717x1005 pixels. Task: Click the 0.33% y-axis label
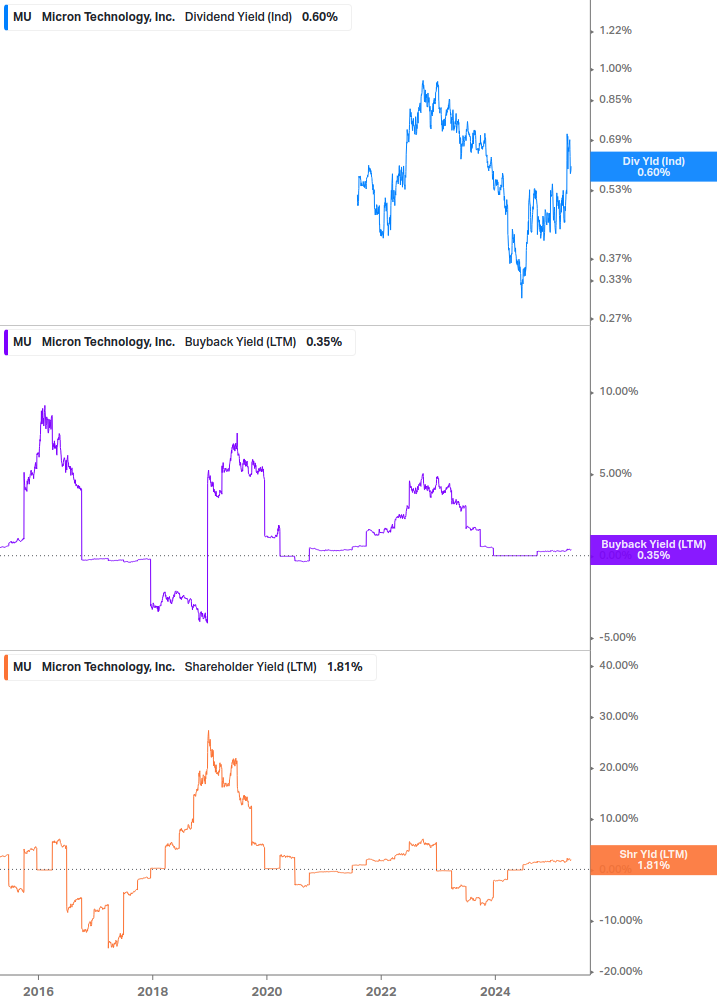pos(615,279)
